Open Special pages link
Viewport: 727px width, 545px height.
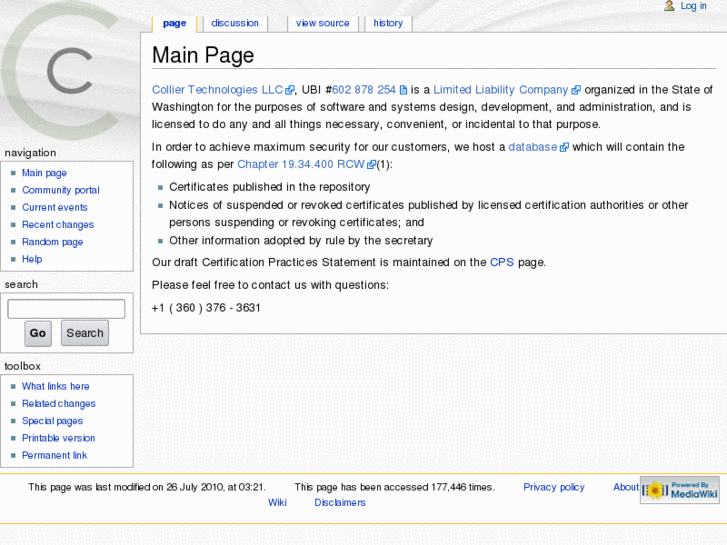pos(52,421)
